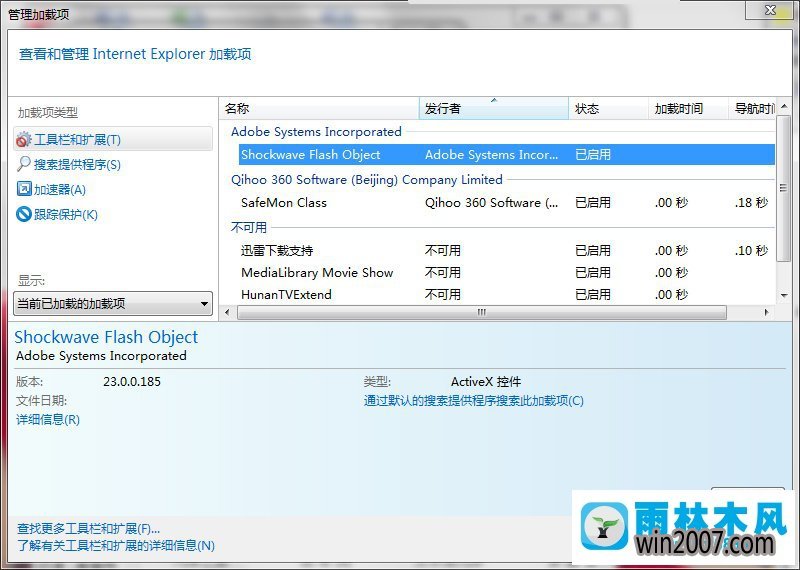Click 已启用 status of SafeMon Class
This screenshot has height=570, width=800.
pos(593,203)
